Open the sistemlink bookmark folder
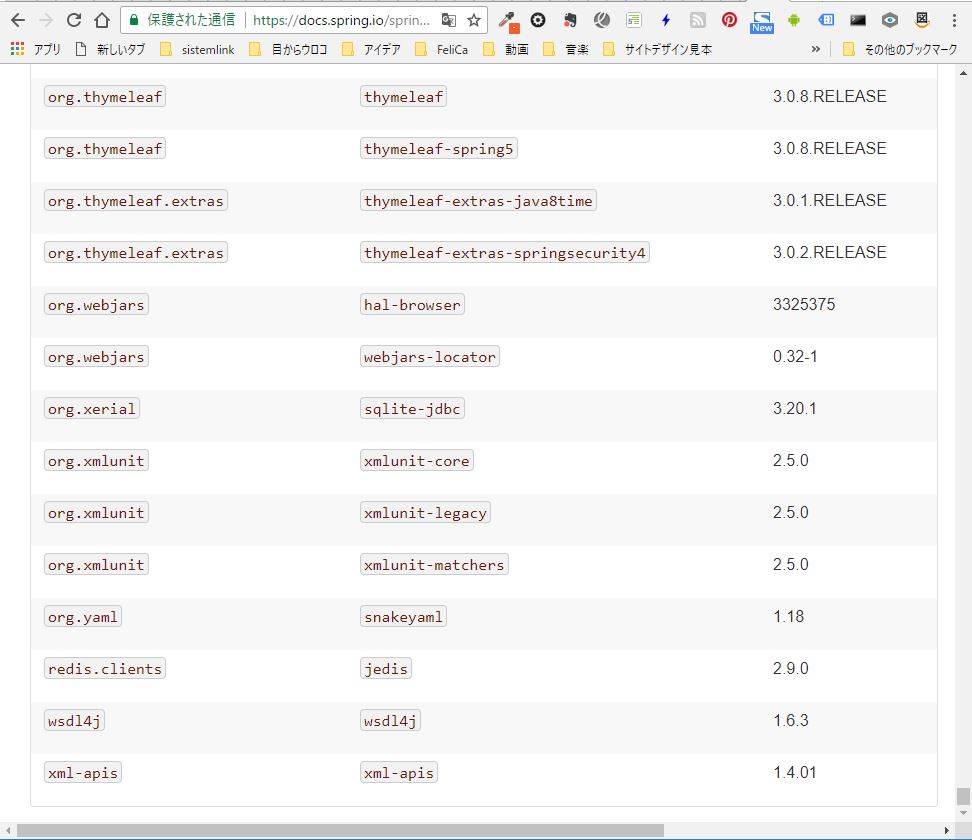The image size is (972, 840). (x=197, y=49)
